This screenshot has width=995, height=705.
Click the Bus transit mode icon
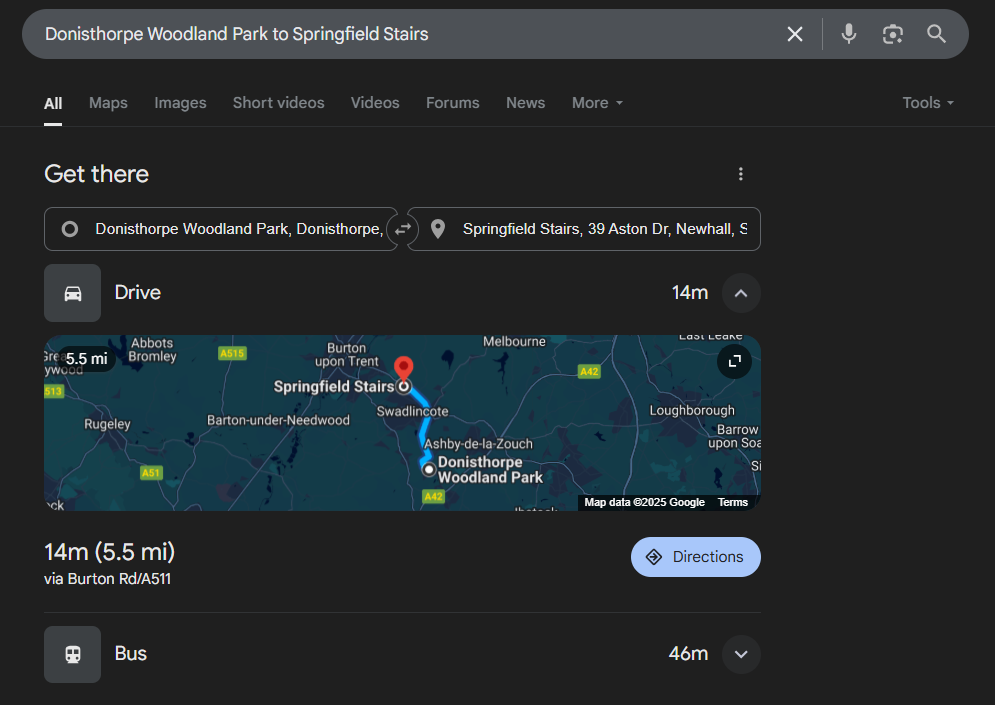pos(72,655)
